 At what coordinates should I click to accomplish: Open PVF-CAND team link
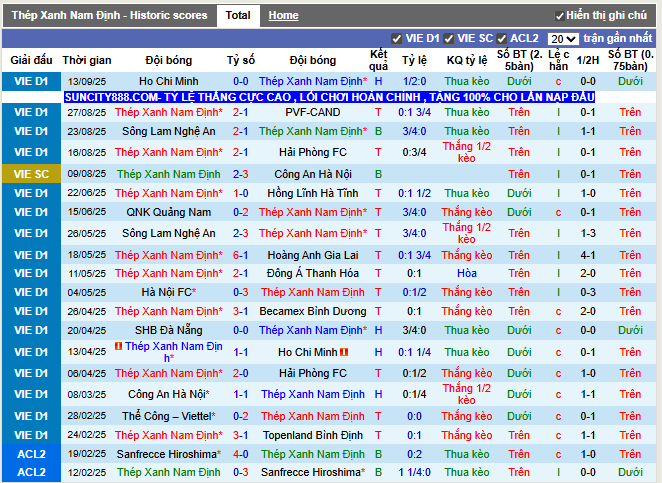click(312, 112)
